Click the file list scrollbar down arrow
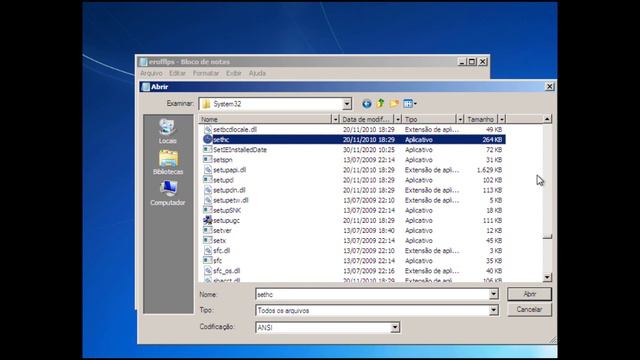Image resolution: width=640 pixels, height=360 pixels. point(547,277)
